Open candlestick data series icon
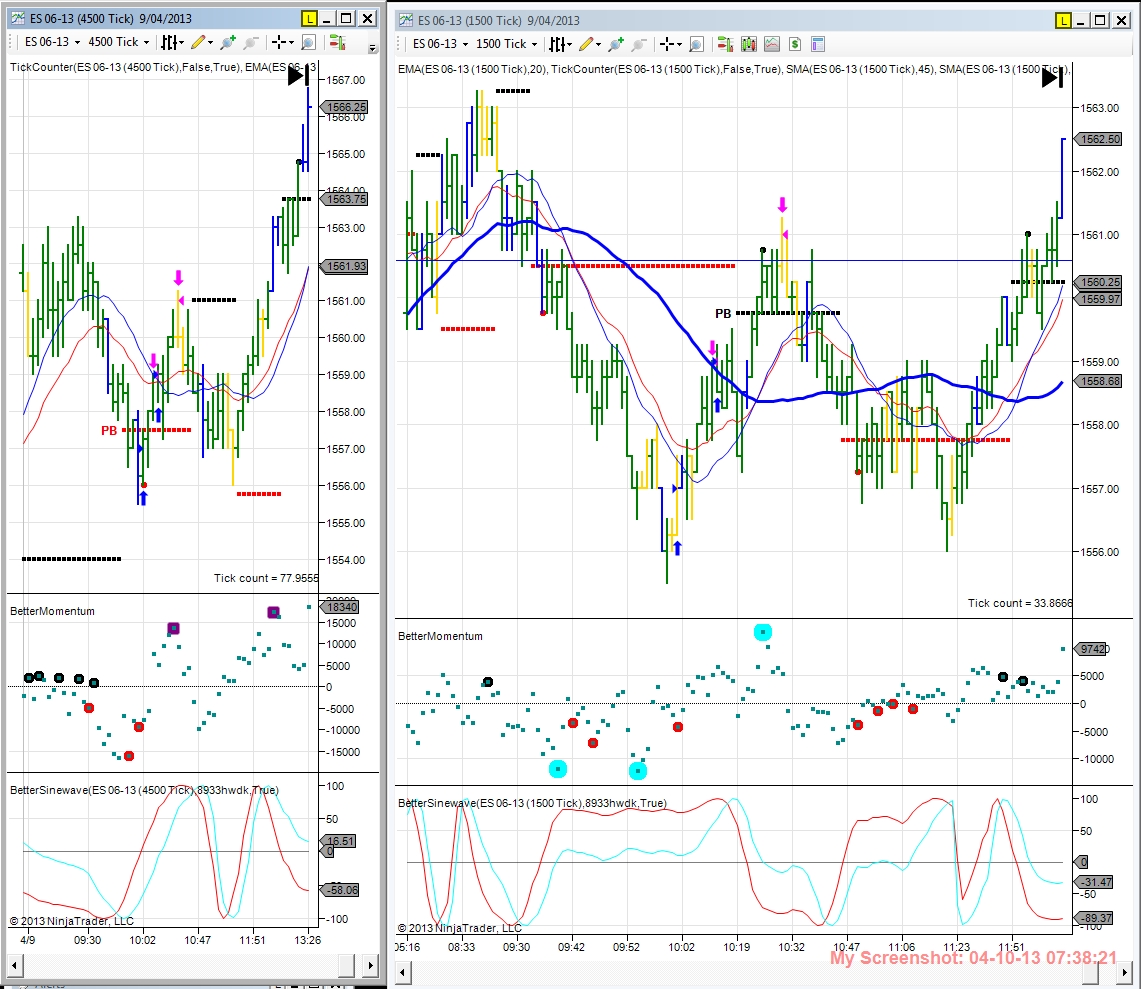 point(748,44)
